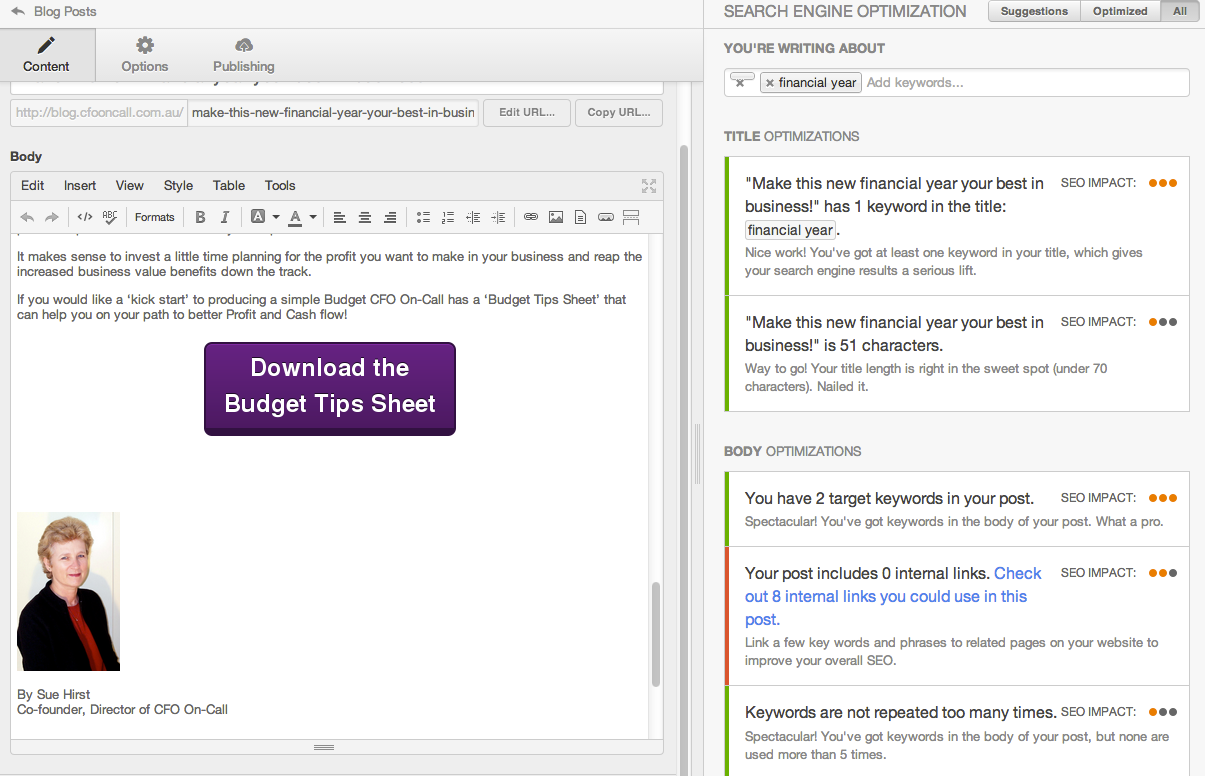Run the spell check tool
Viewport: 1205px width, 776px height.
click(110, 217)
